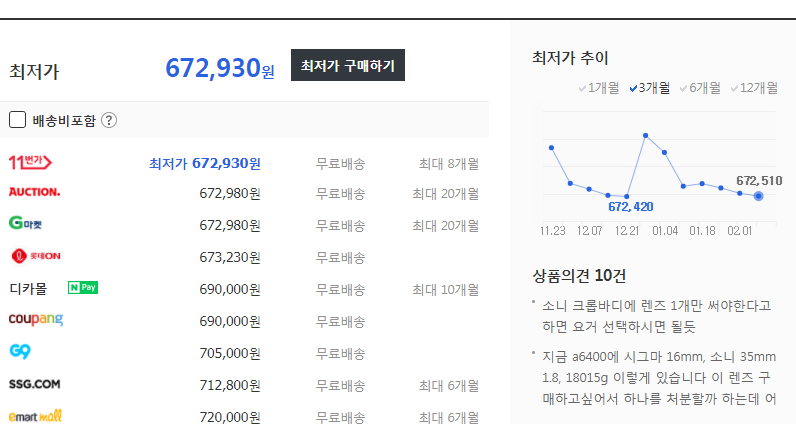Click the 최대 8개월 installment text for 11번가

click(449, 164)
